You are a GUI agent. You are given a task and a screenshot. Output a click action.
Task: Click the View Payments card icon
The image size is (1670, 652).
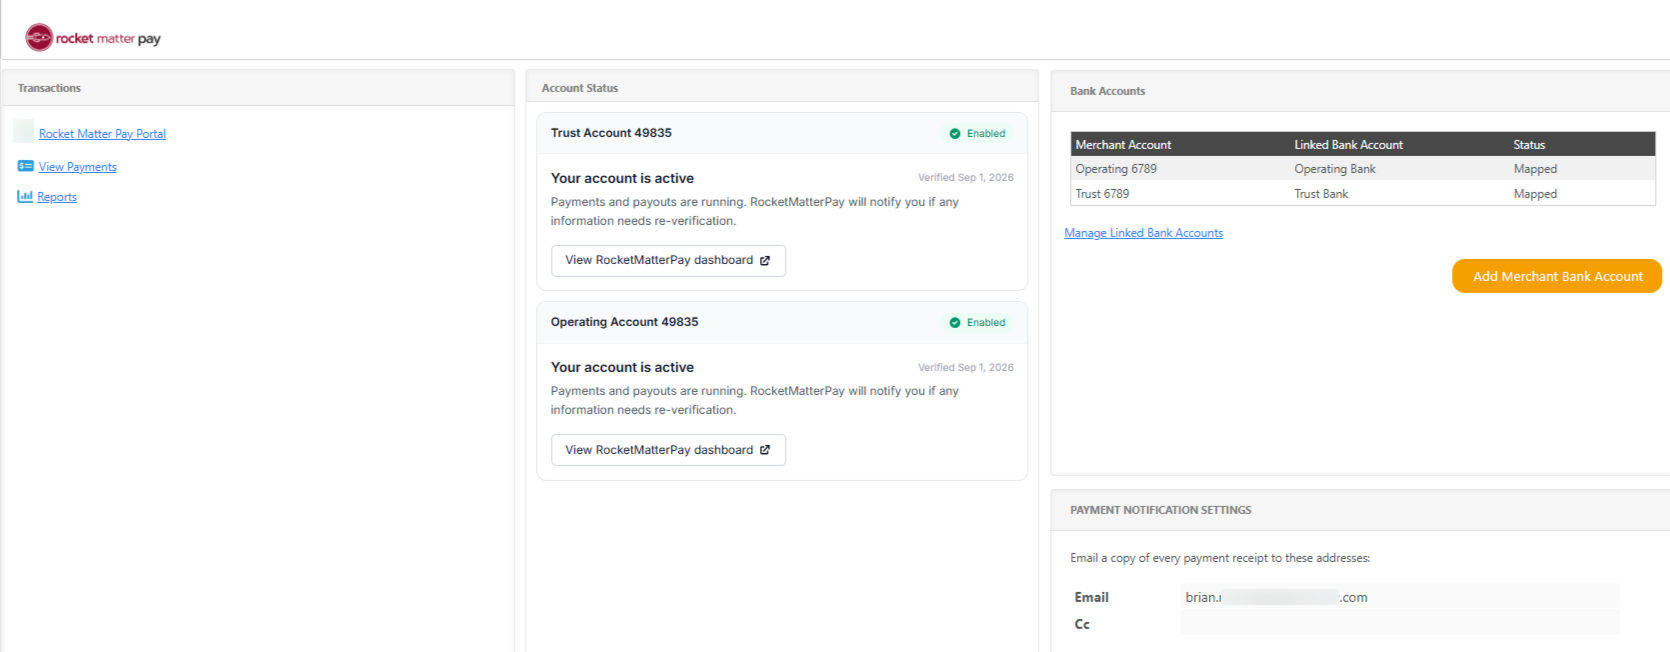[x=25, y=166]
